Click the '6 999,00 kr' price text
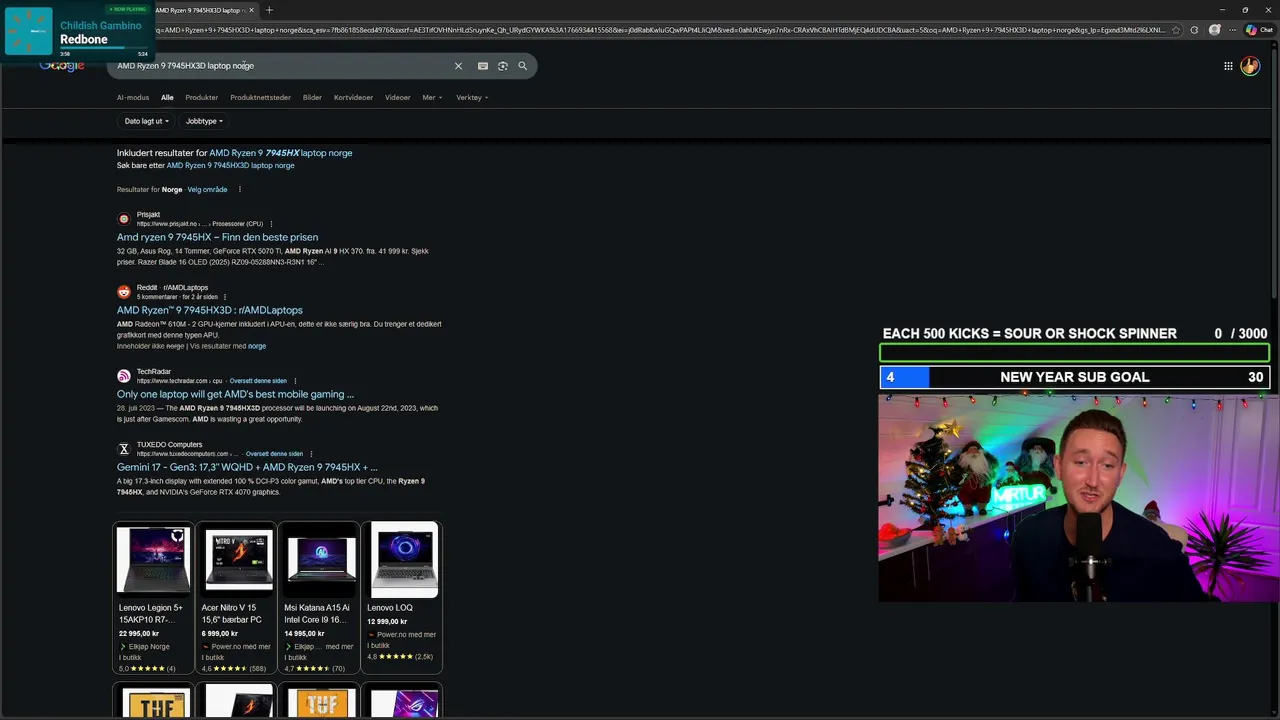Image resolution: width=1280 pixels, height=720 pixels. click(x=220, y=634)
